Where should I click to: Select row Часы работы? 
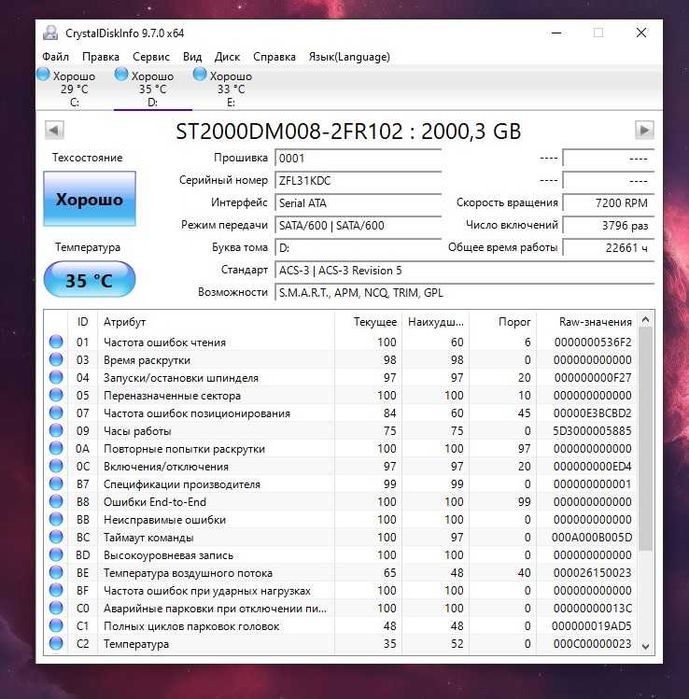click(341, 431)
